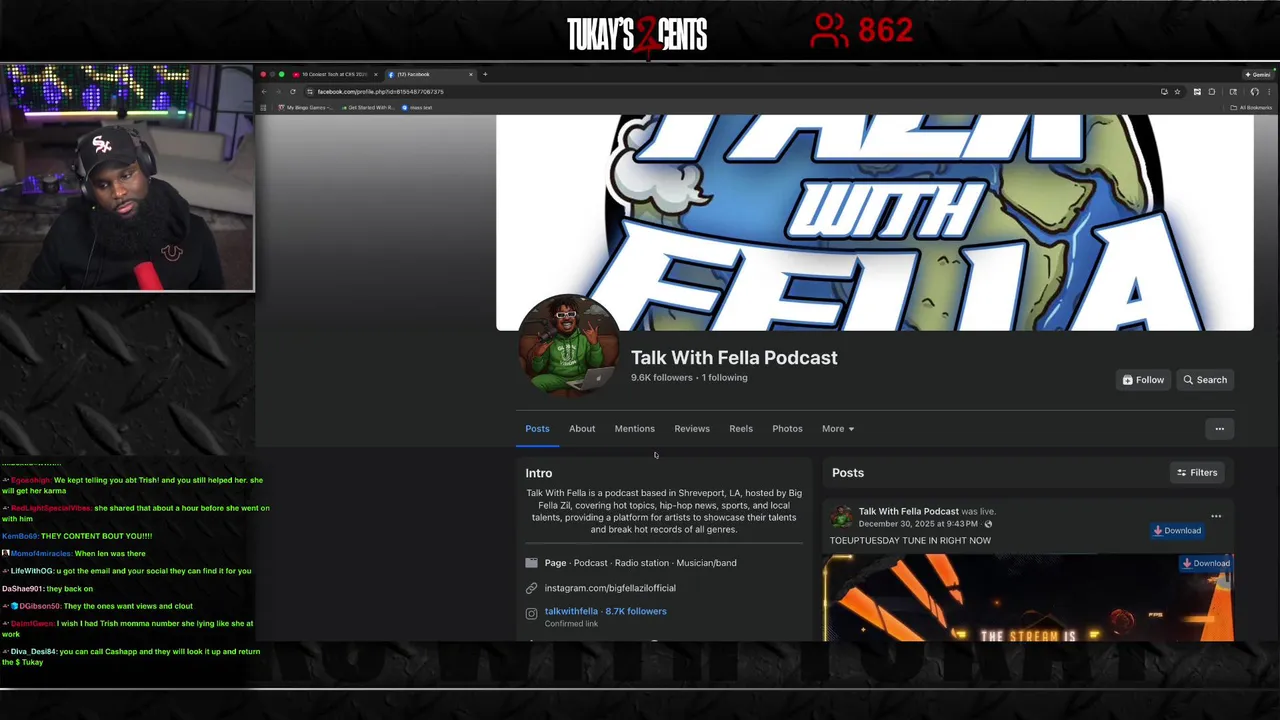Click the Page category flag icon
Viewport: 1280px width, 720px height.
[532, 563]
